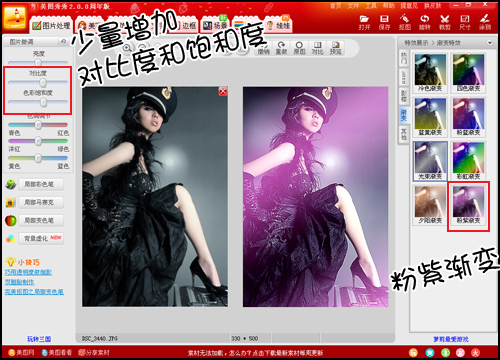500x360 pixels.
Task: Click the 对比 compare icon above canvas
Action: (x=317, y=48)
